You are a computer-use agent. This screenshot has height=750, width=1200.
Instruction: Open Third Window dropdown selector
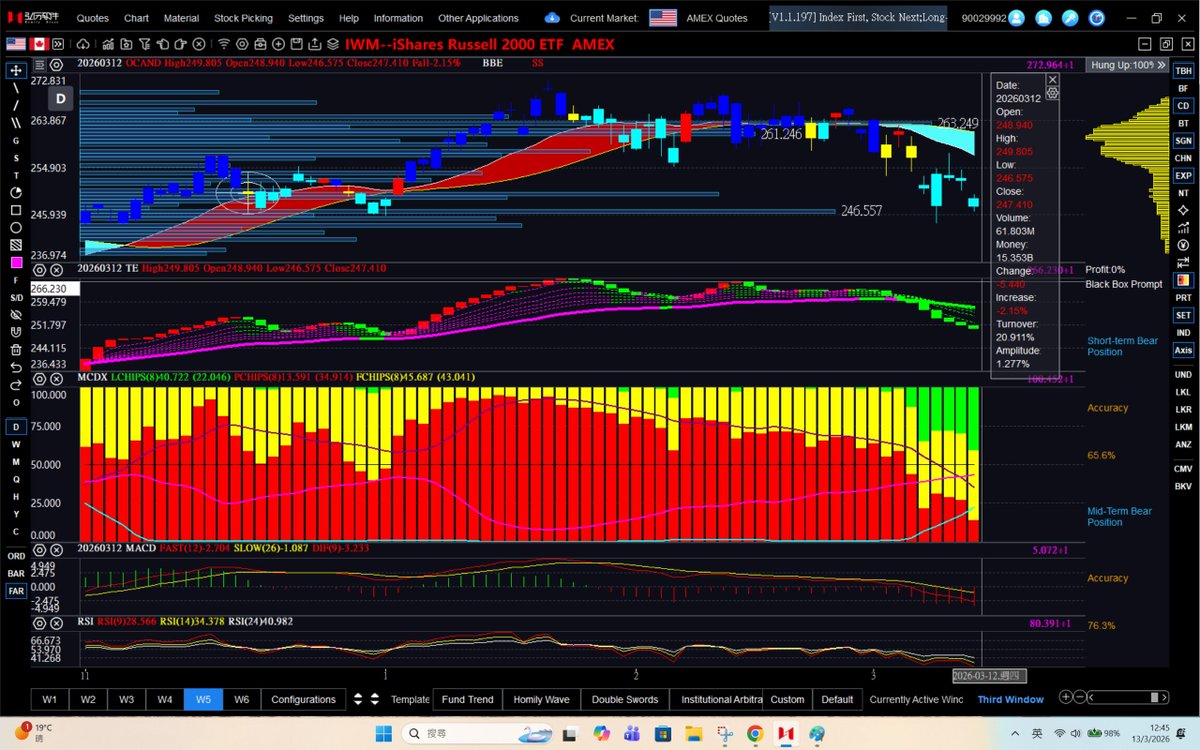(x=1010, y=699)
